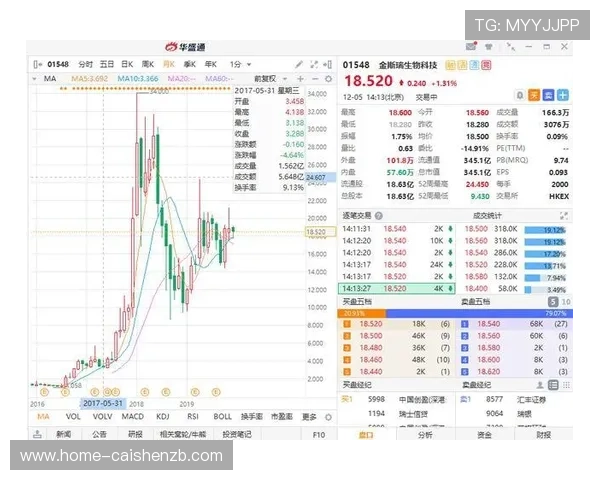
Task: Open the 更多 more indicators menu
Action: point(309,417)
